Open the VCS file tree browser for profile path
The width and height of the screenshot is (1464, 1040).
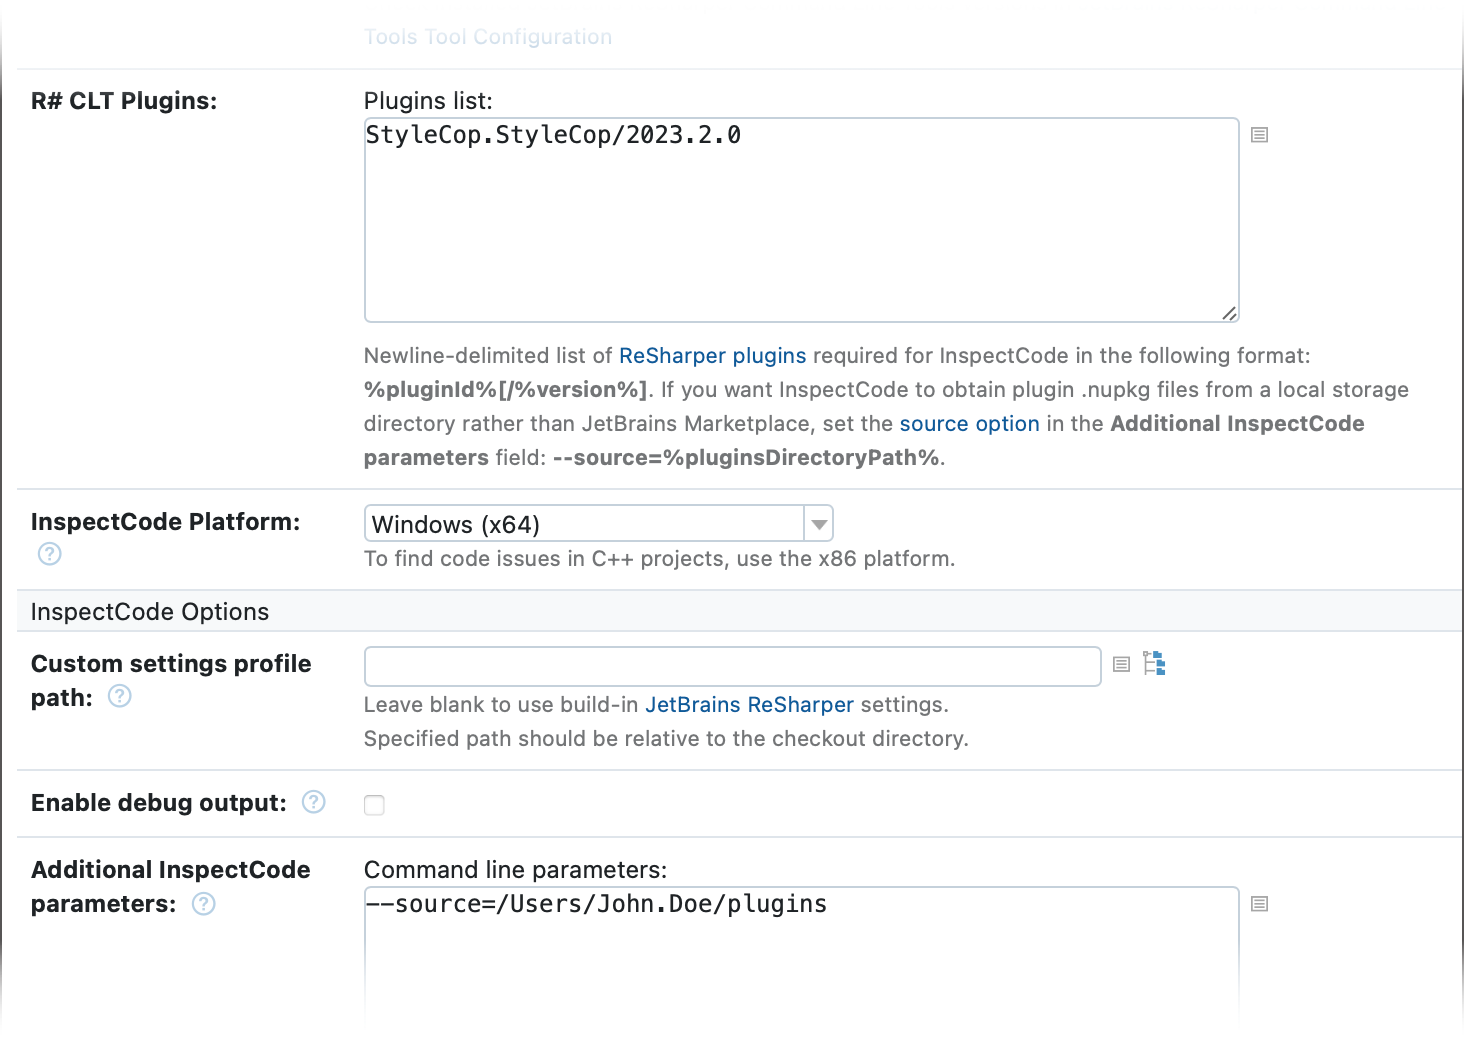[1153, 663]
